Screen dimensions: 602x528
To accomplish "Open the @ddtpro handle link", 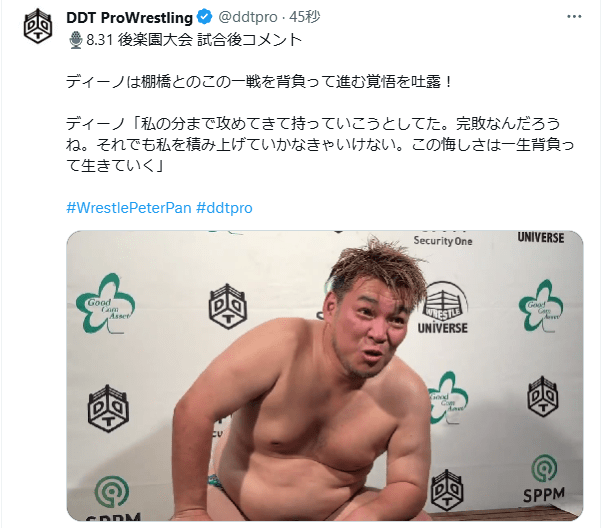I will (x=248, y=17).
